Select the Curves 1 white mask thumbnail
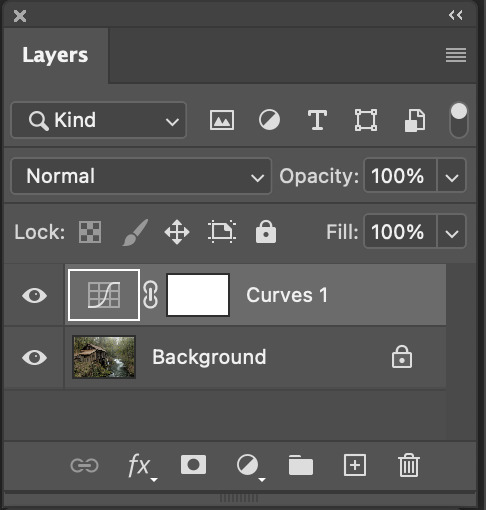 click(198, 295)
